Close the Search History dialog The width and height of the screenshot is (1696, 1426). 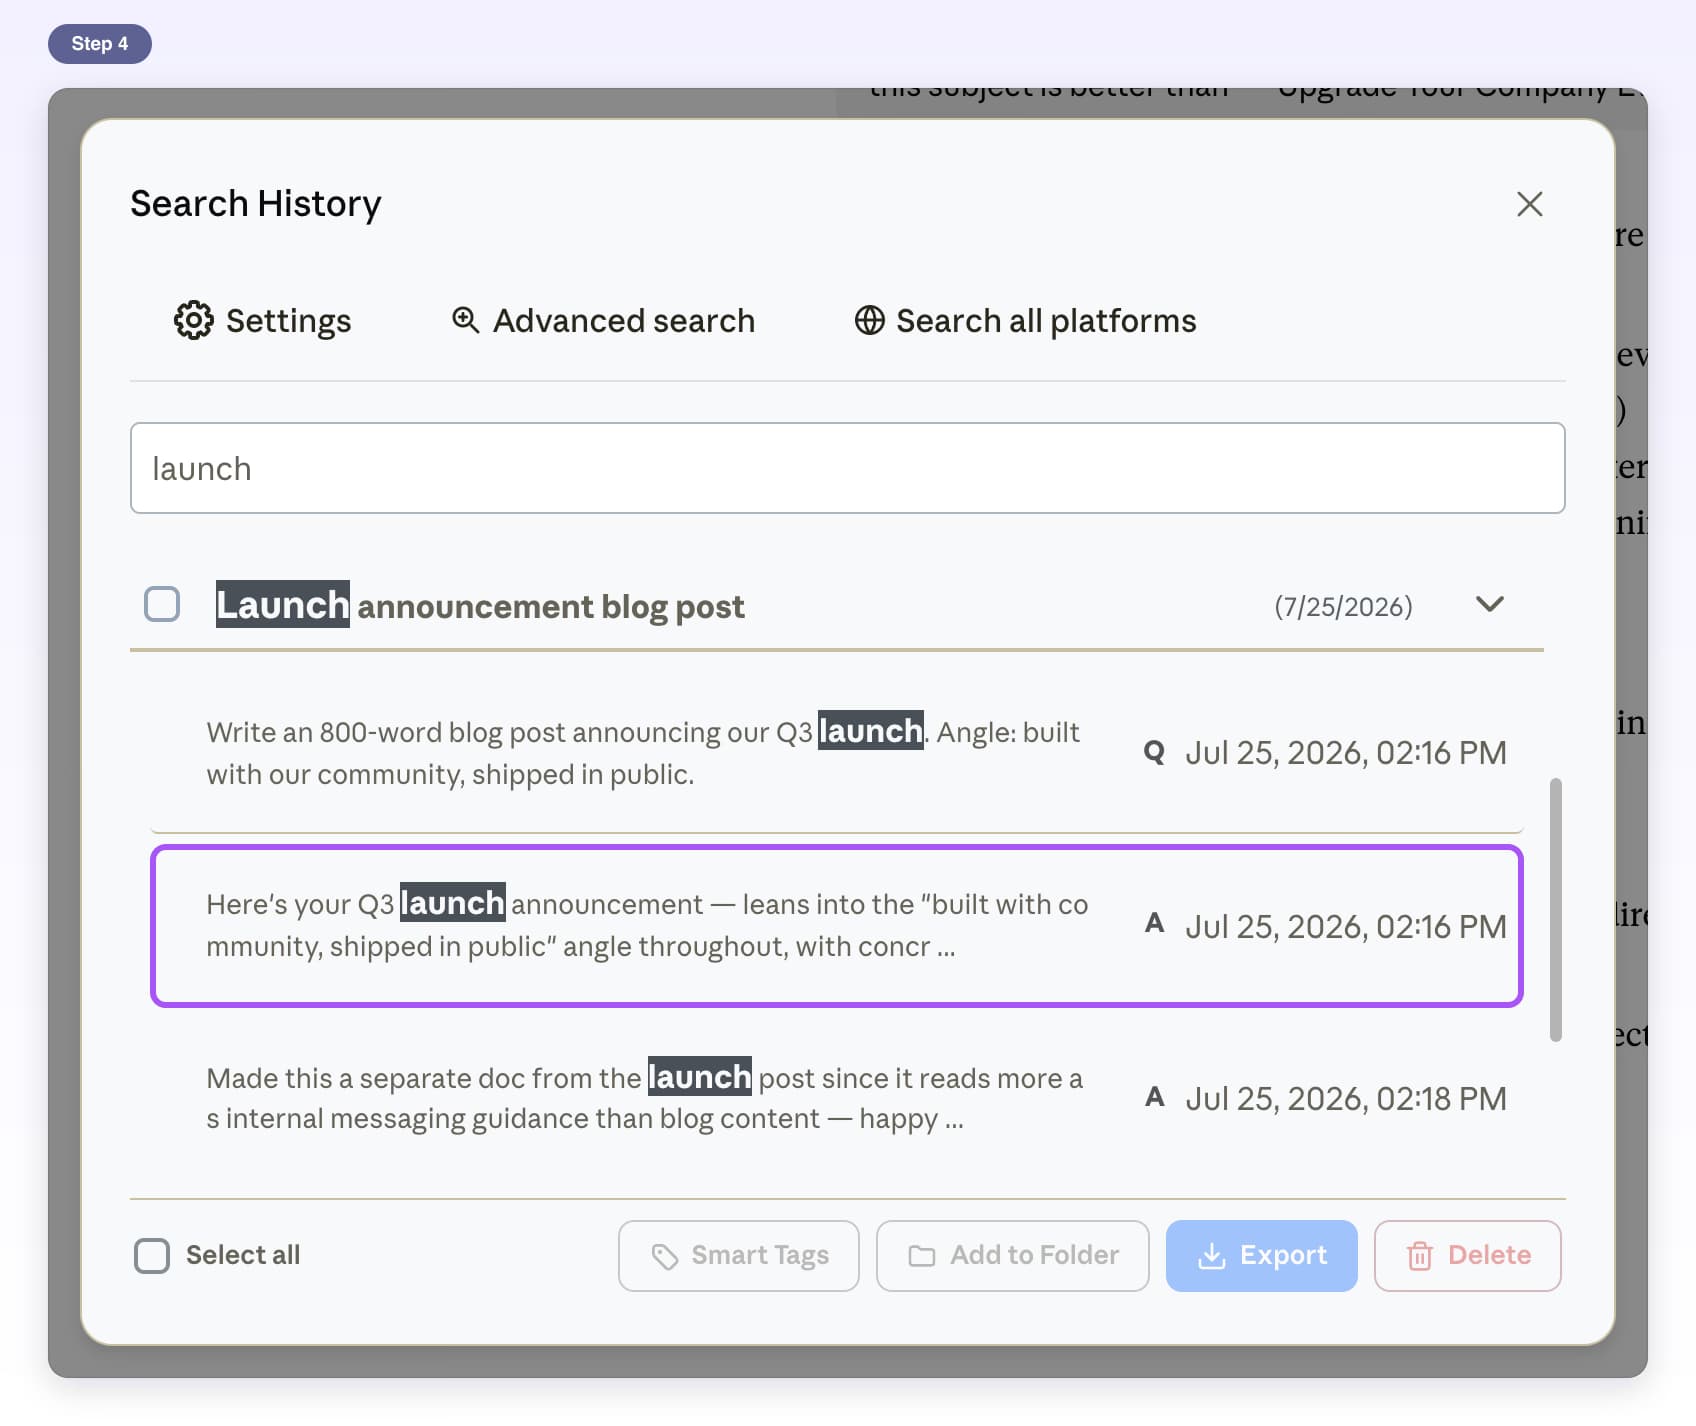(1529, 204)
